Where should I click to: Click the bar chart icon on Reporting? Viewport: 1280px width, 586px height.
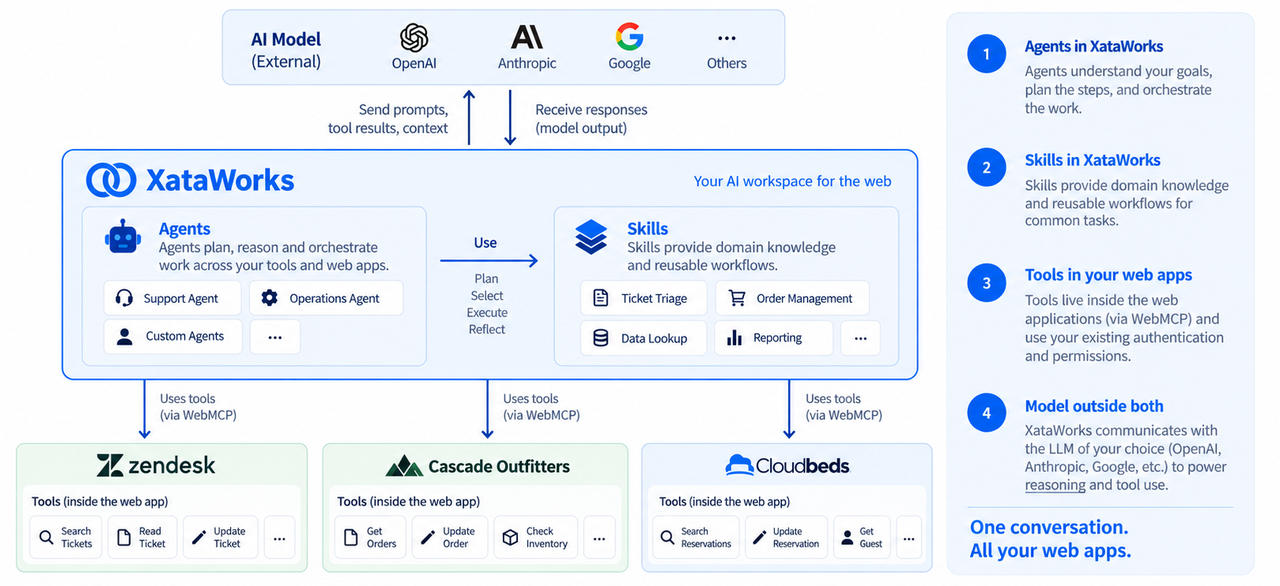(x=735, y=338)
